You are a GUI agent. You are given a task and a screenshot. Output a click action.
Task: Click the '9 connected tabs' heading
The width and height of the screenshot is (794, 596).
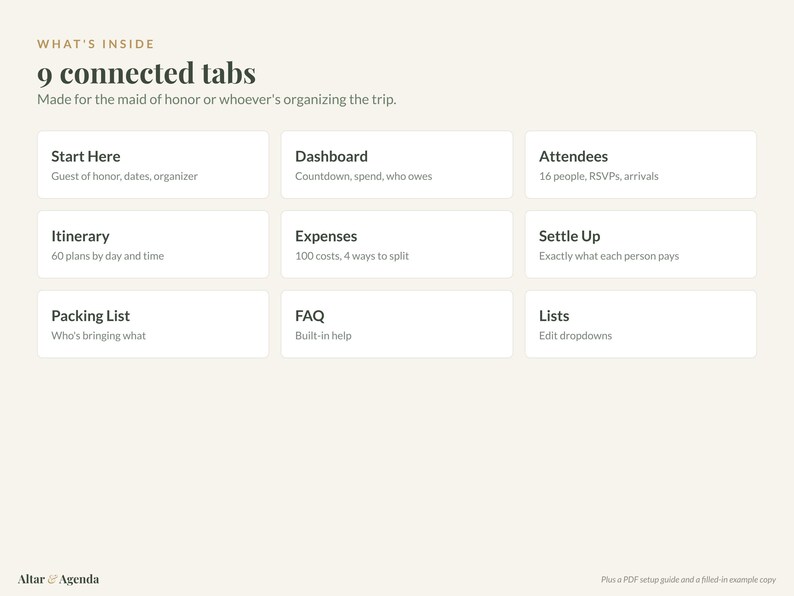146,73
